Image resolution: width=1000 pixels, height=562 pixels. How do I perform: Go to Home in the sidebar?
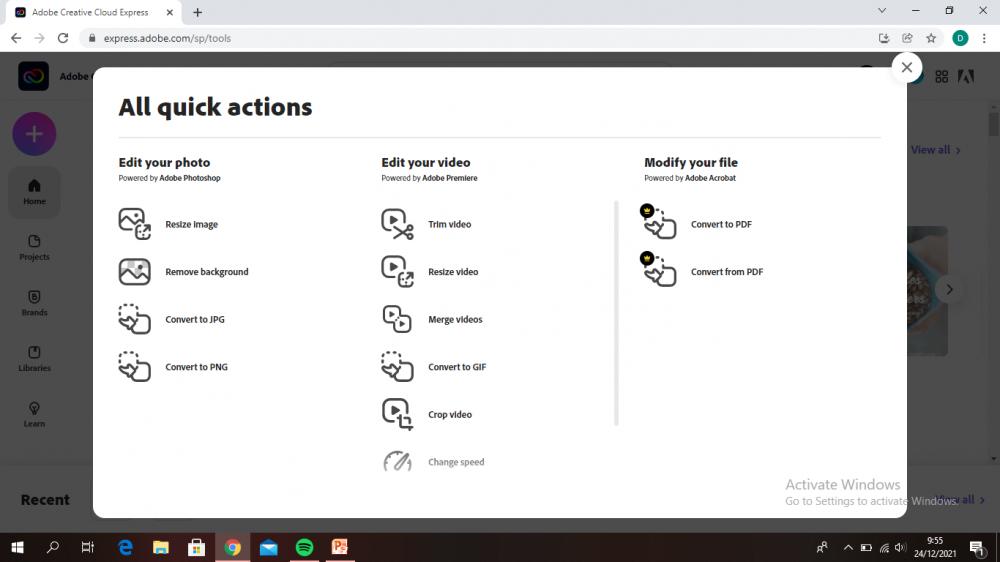click(34, 192)
